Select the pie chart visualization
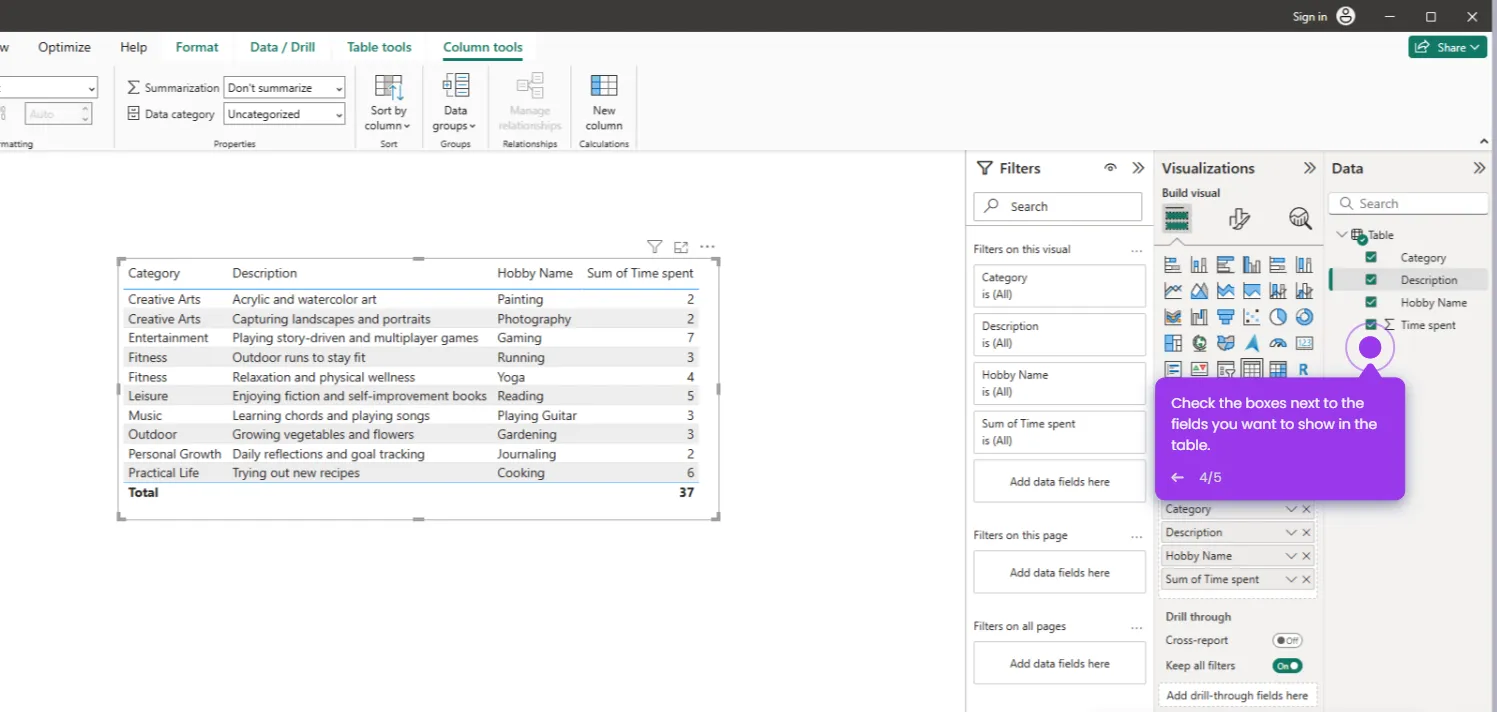This screenshot has width=1497, height=712. point(1278,317)
